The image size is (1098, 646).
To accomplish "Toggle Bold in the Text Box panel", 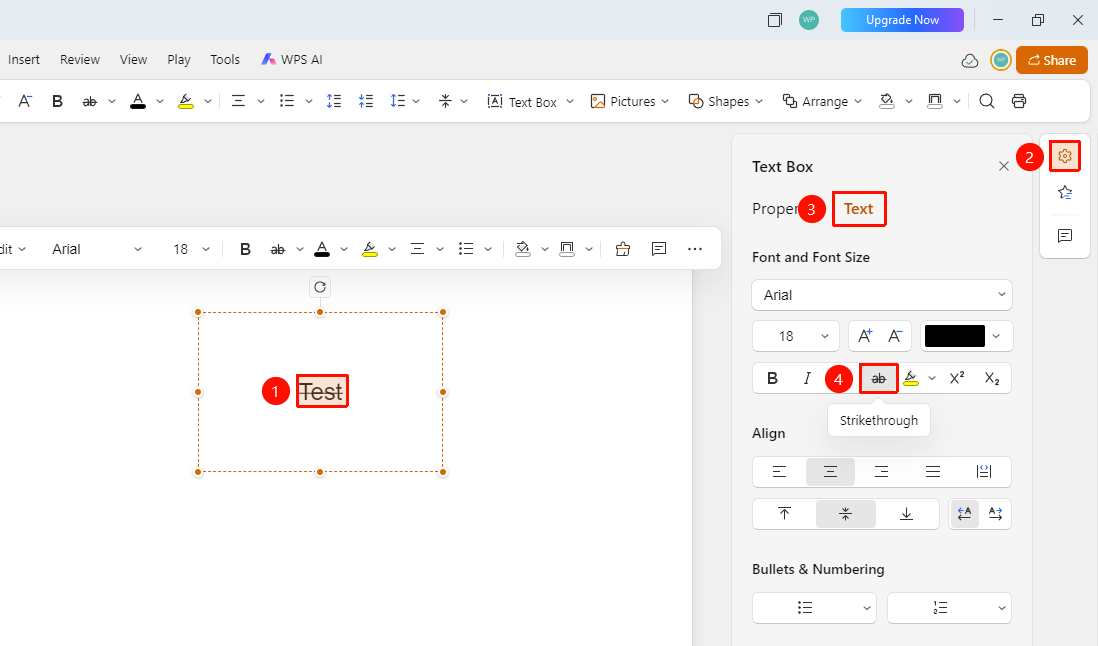I will point(772,379).
